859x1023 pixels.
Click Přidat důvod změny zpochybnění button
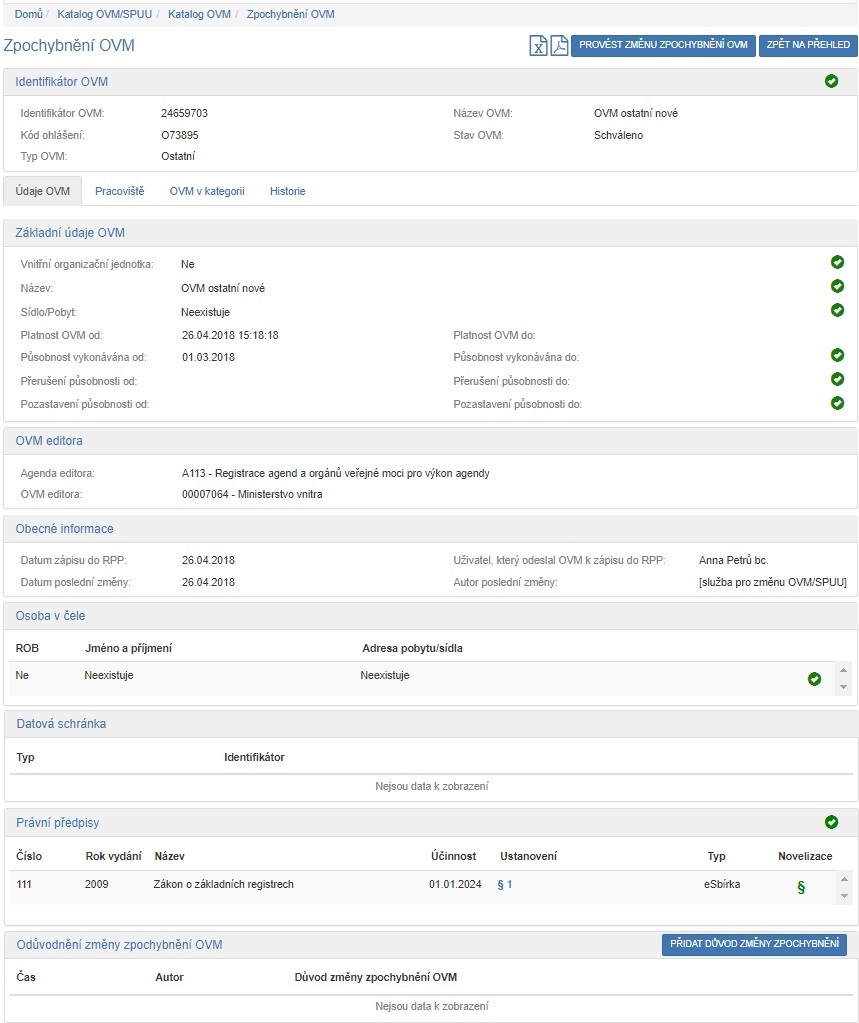pos(754,945)
